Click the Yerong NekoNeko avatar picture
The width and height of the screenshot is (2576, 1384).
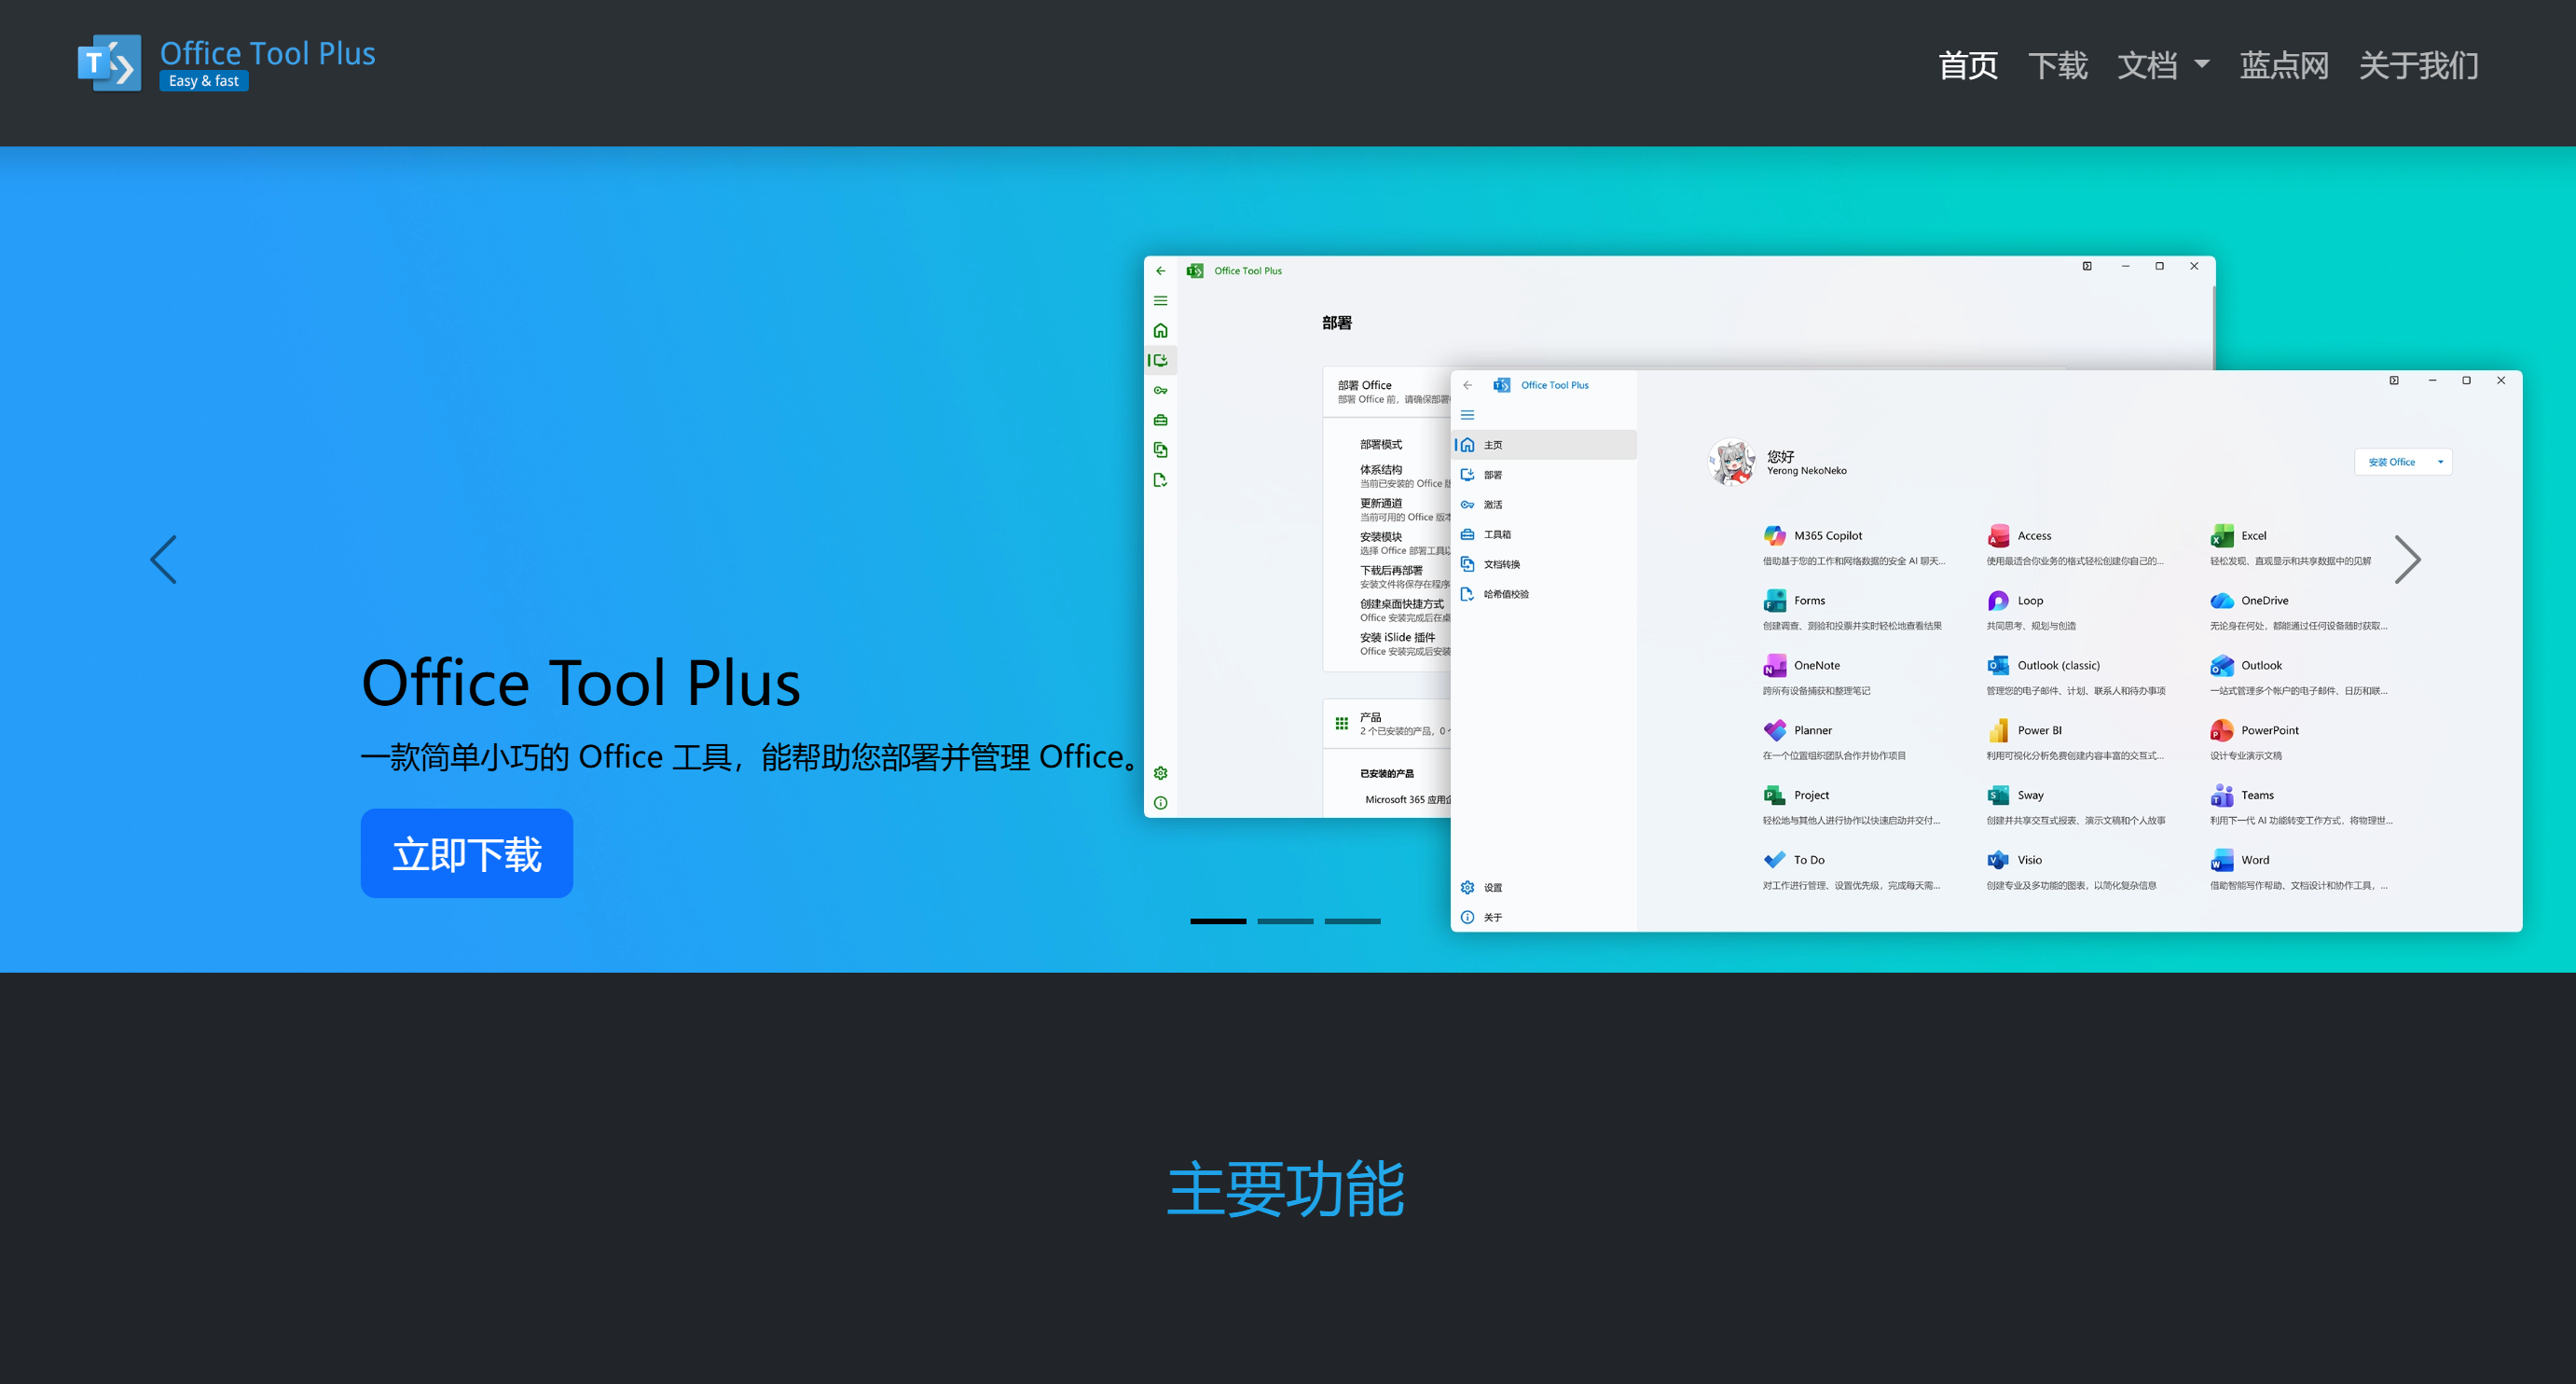(1732, 462)
